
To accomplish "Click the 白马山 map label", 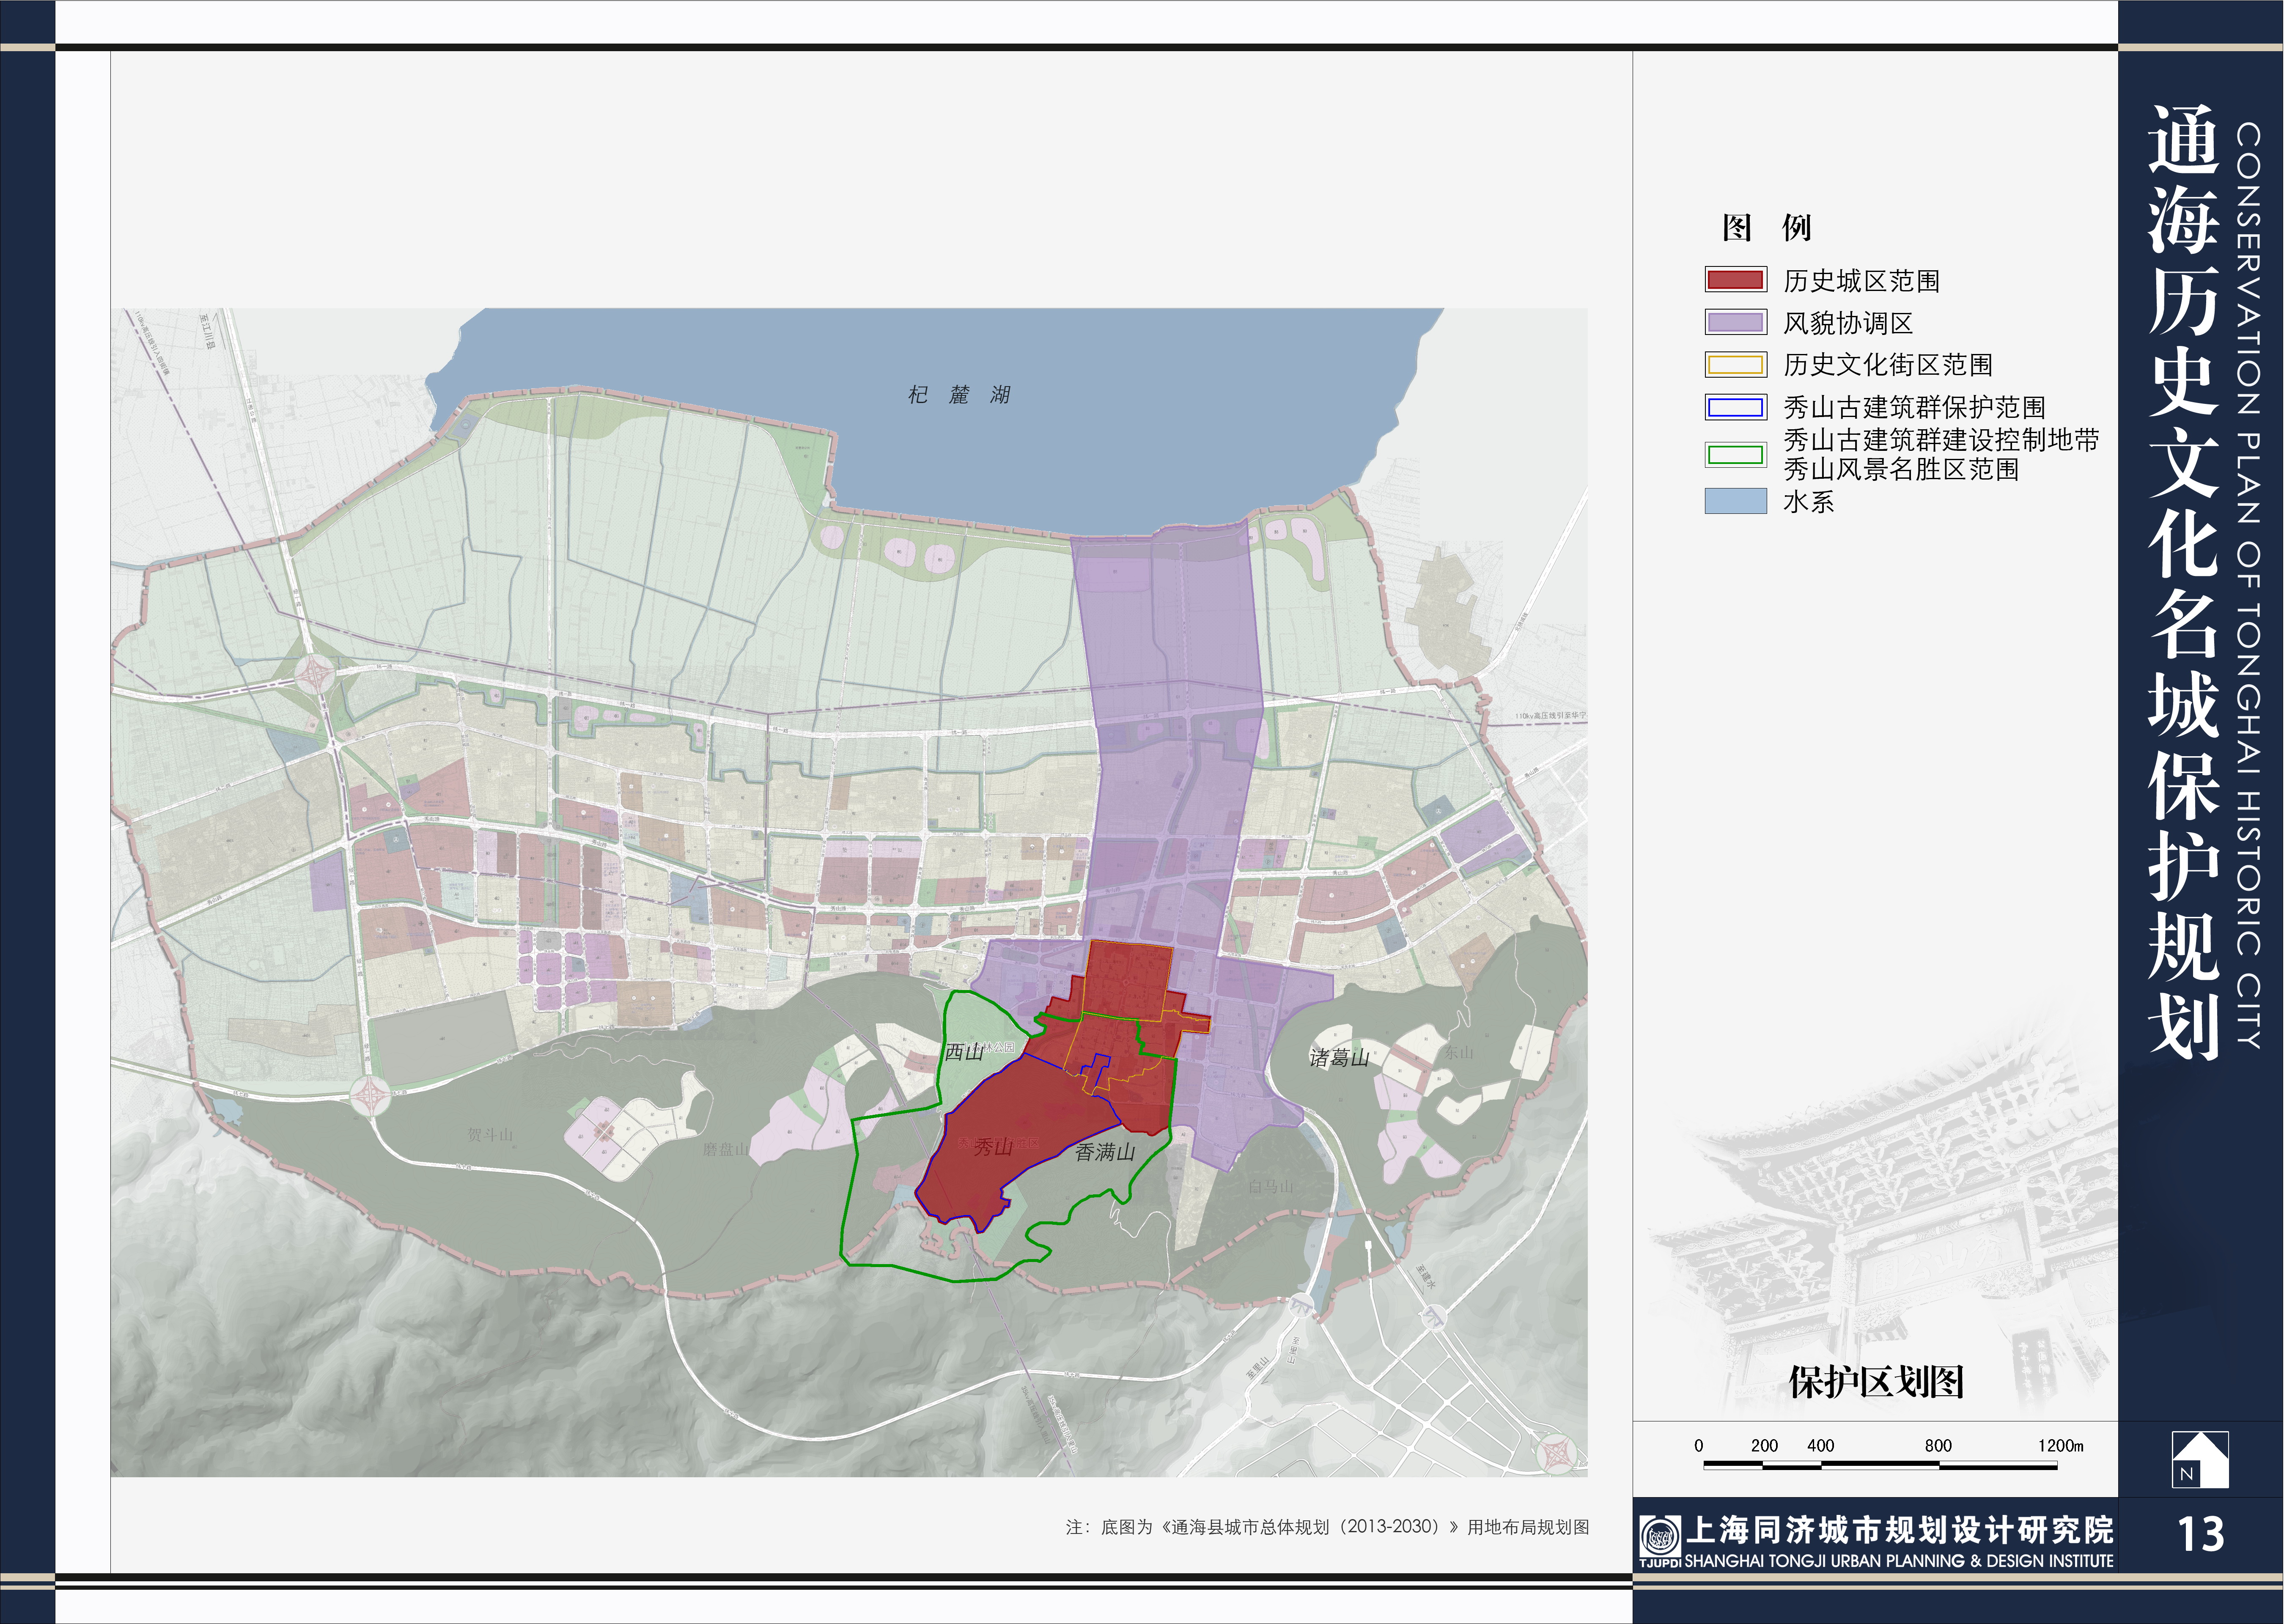I will 1271,1187.
